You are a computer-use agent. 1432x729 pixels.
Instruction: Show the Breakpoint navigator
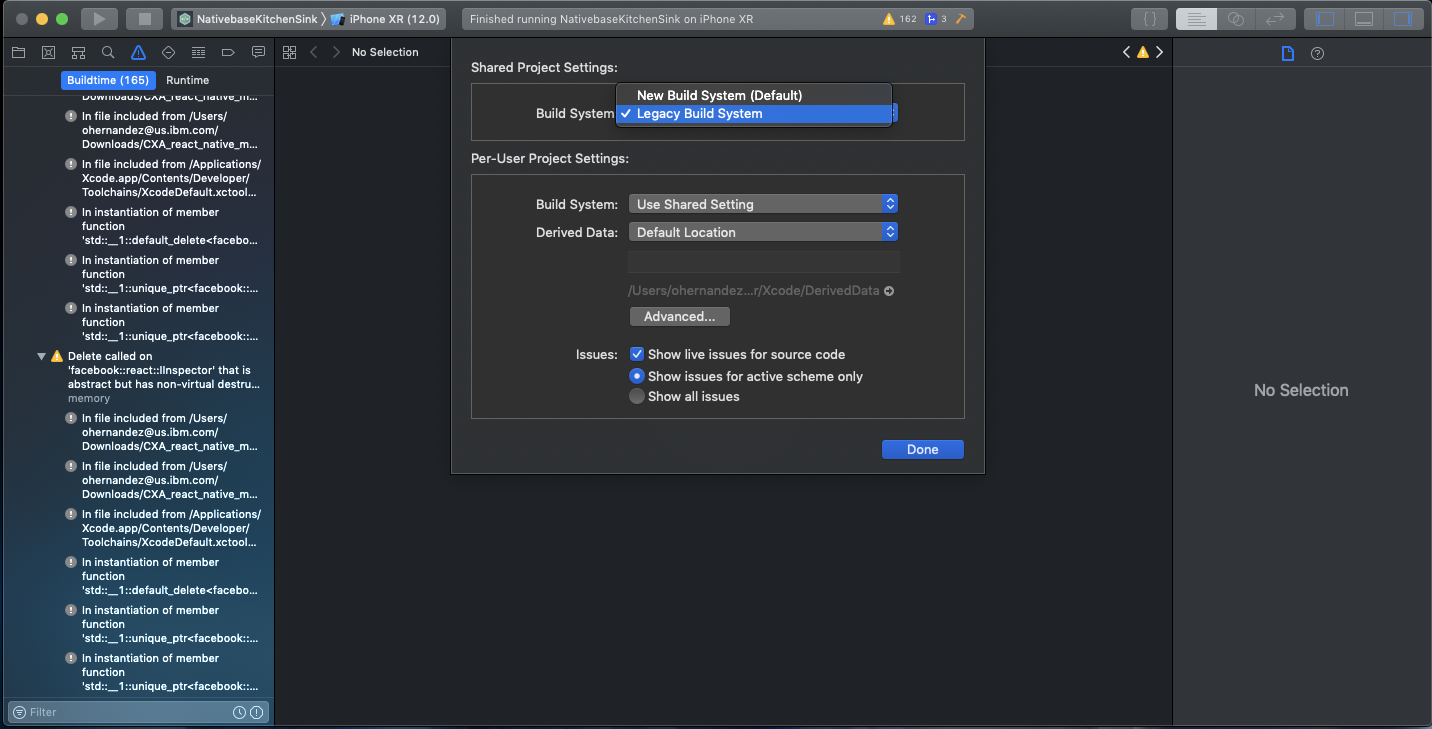(228, 52)
